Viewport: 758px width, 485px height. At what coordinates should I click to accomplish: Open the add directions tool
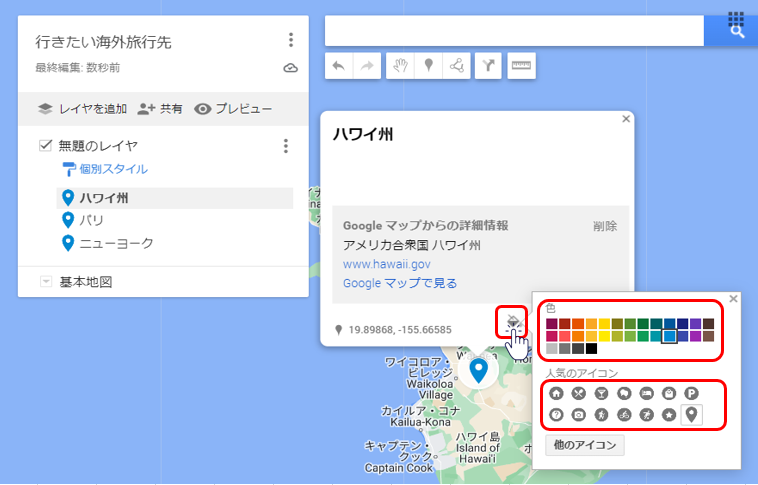(489, 66)
